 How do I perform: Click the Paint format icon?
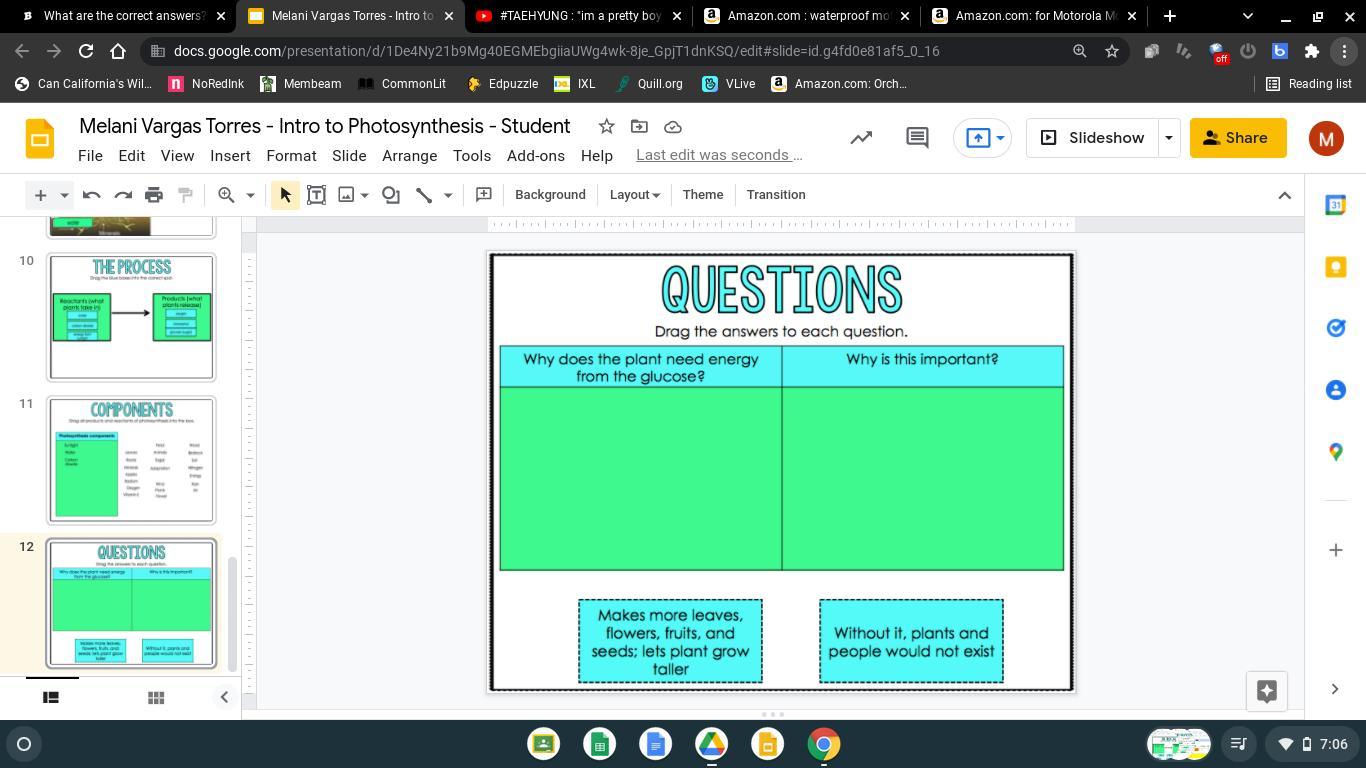(x=185, y=195)
